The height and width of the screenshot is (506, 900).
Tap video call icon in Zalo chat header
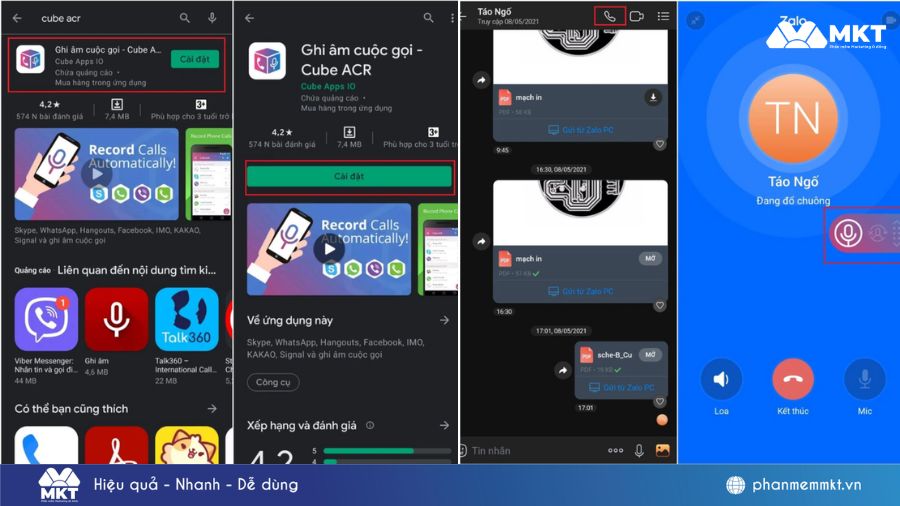pos(637,17)
